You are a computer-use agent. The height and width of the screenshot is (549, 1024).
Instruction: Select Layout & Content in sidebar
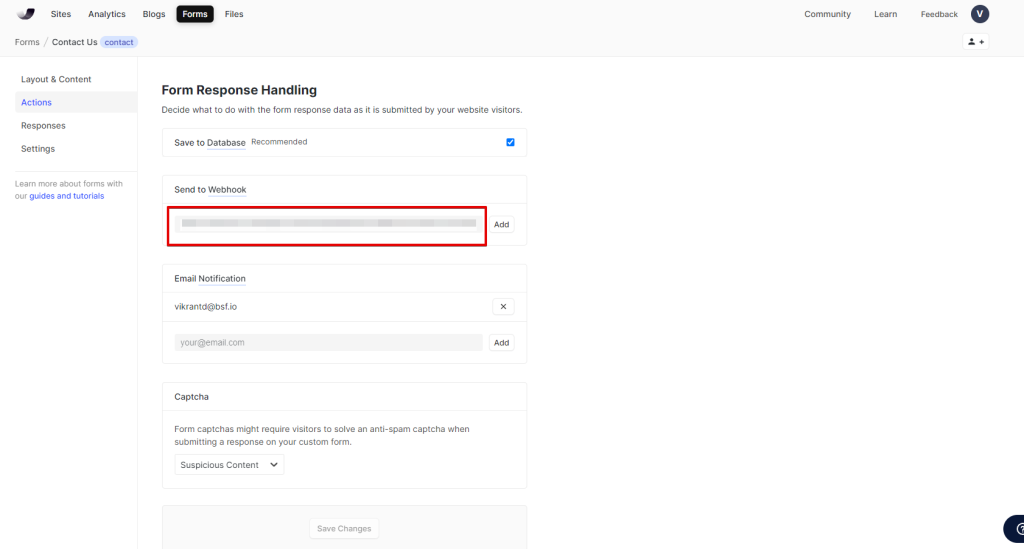[x=56, y=79]
